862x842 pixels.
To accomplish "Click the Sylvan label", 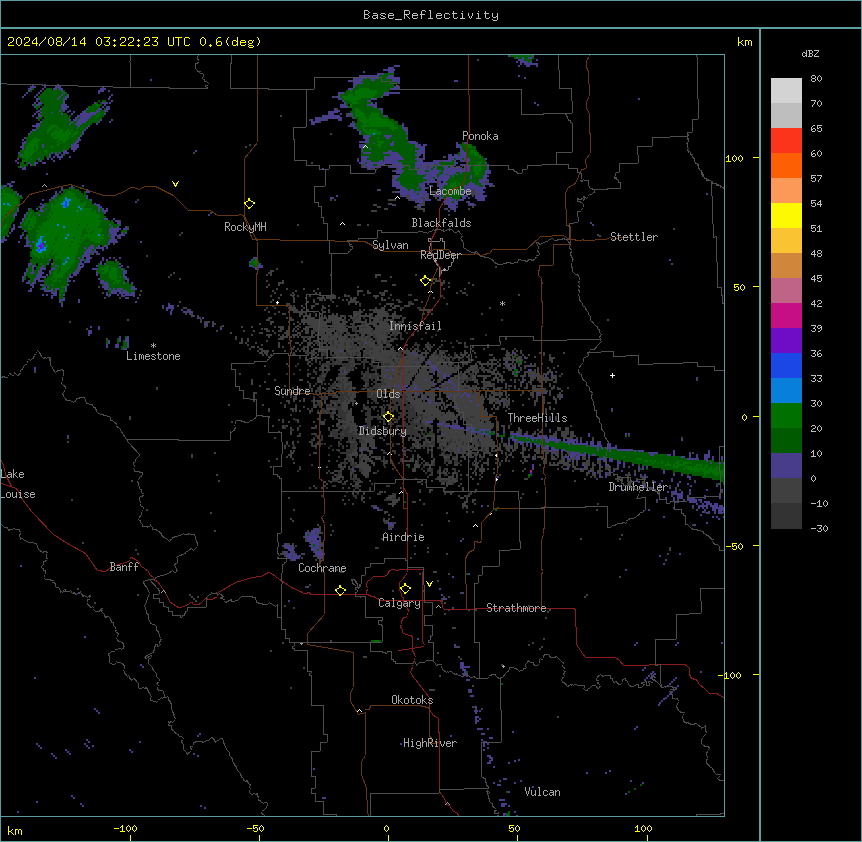I will [x=390, y=245].
